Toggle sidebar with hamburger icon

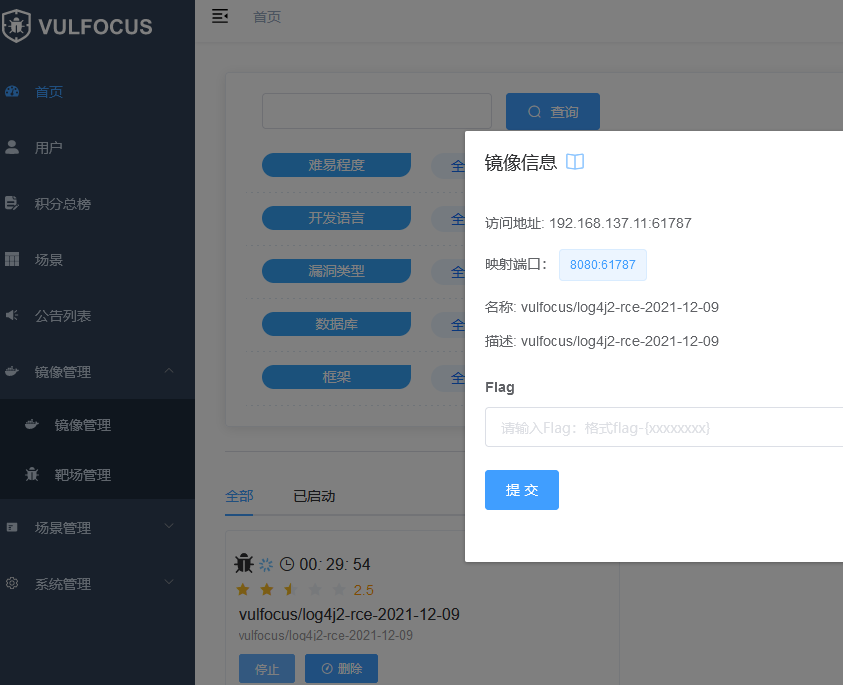tap(220, 16)
